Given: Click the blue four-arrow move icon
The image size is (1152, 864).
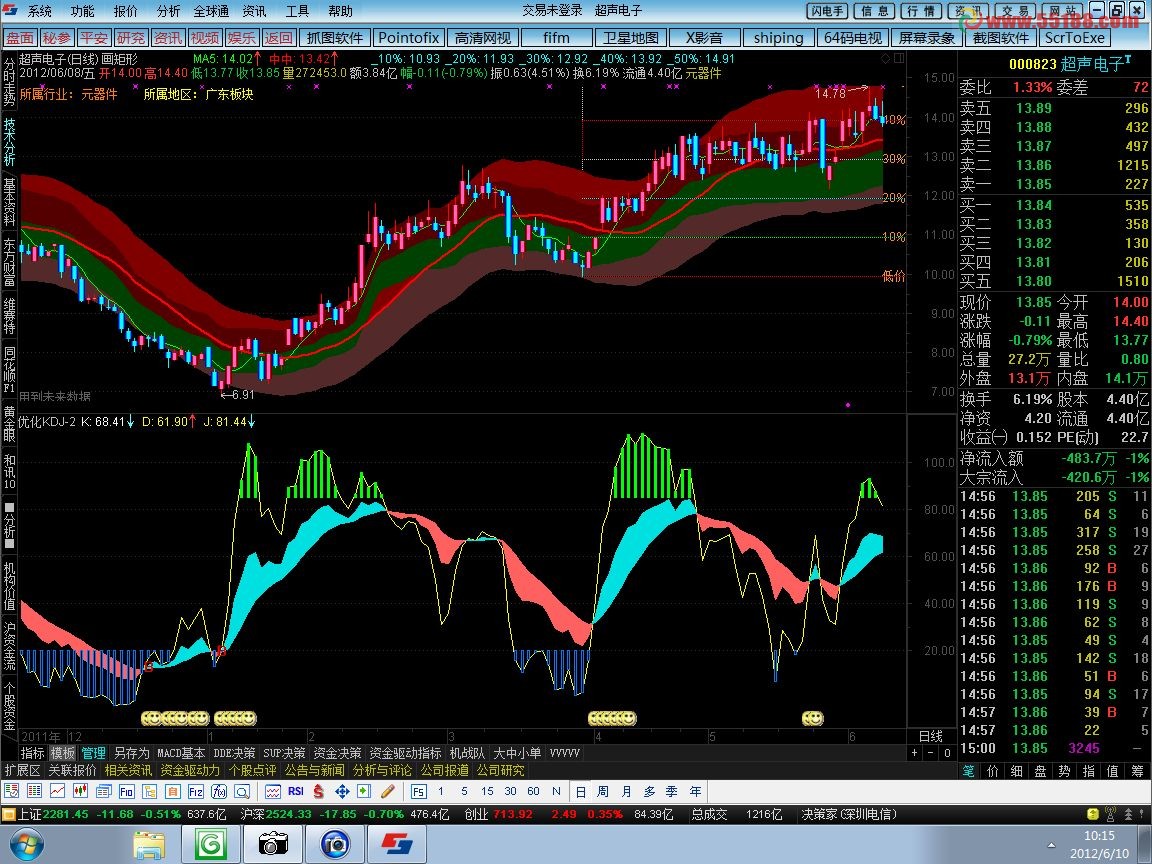Looking at the screenshot, I should point(341,791).
